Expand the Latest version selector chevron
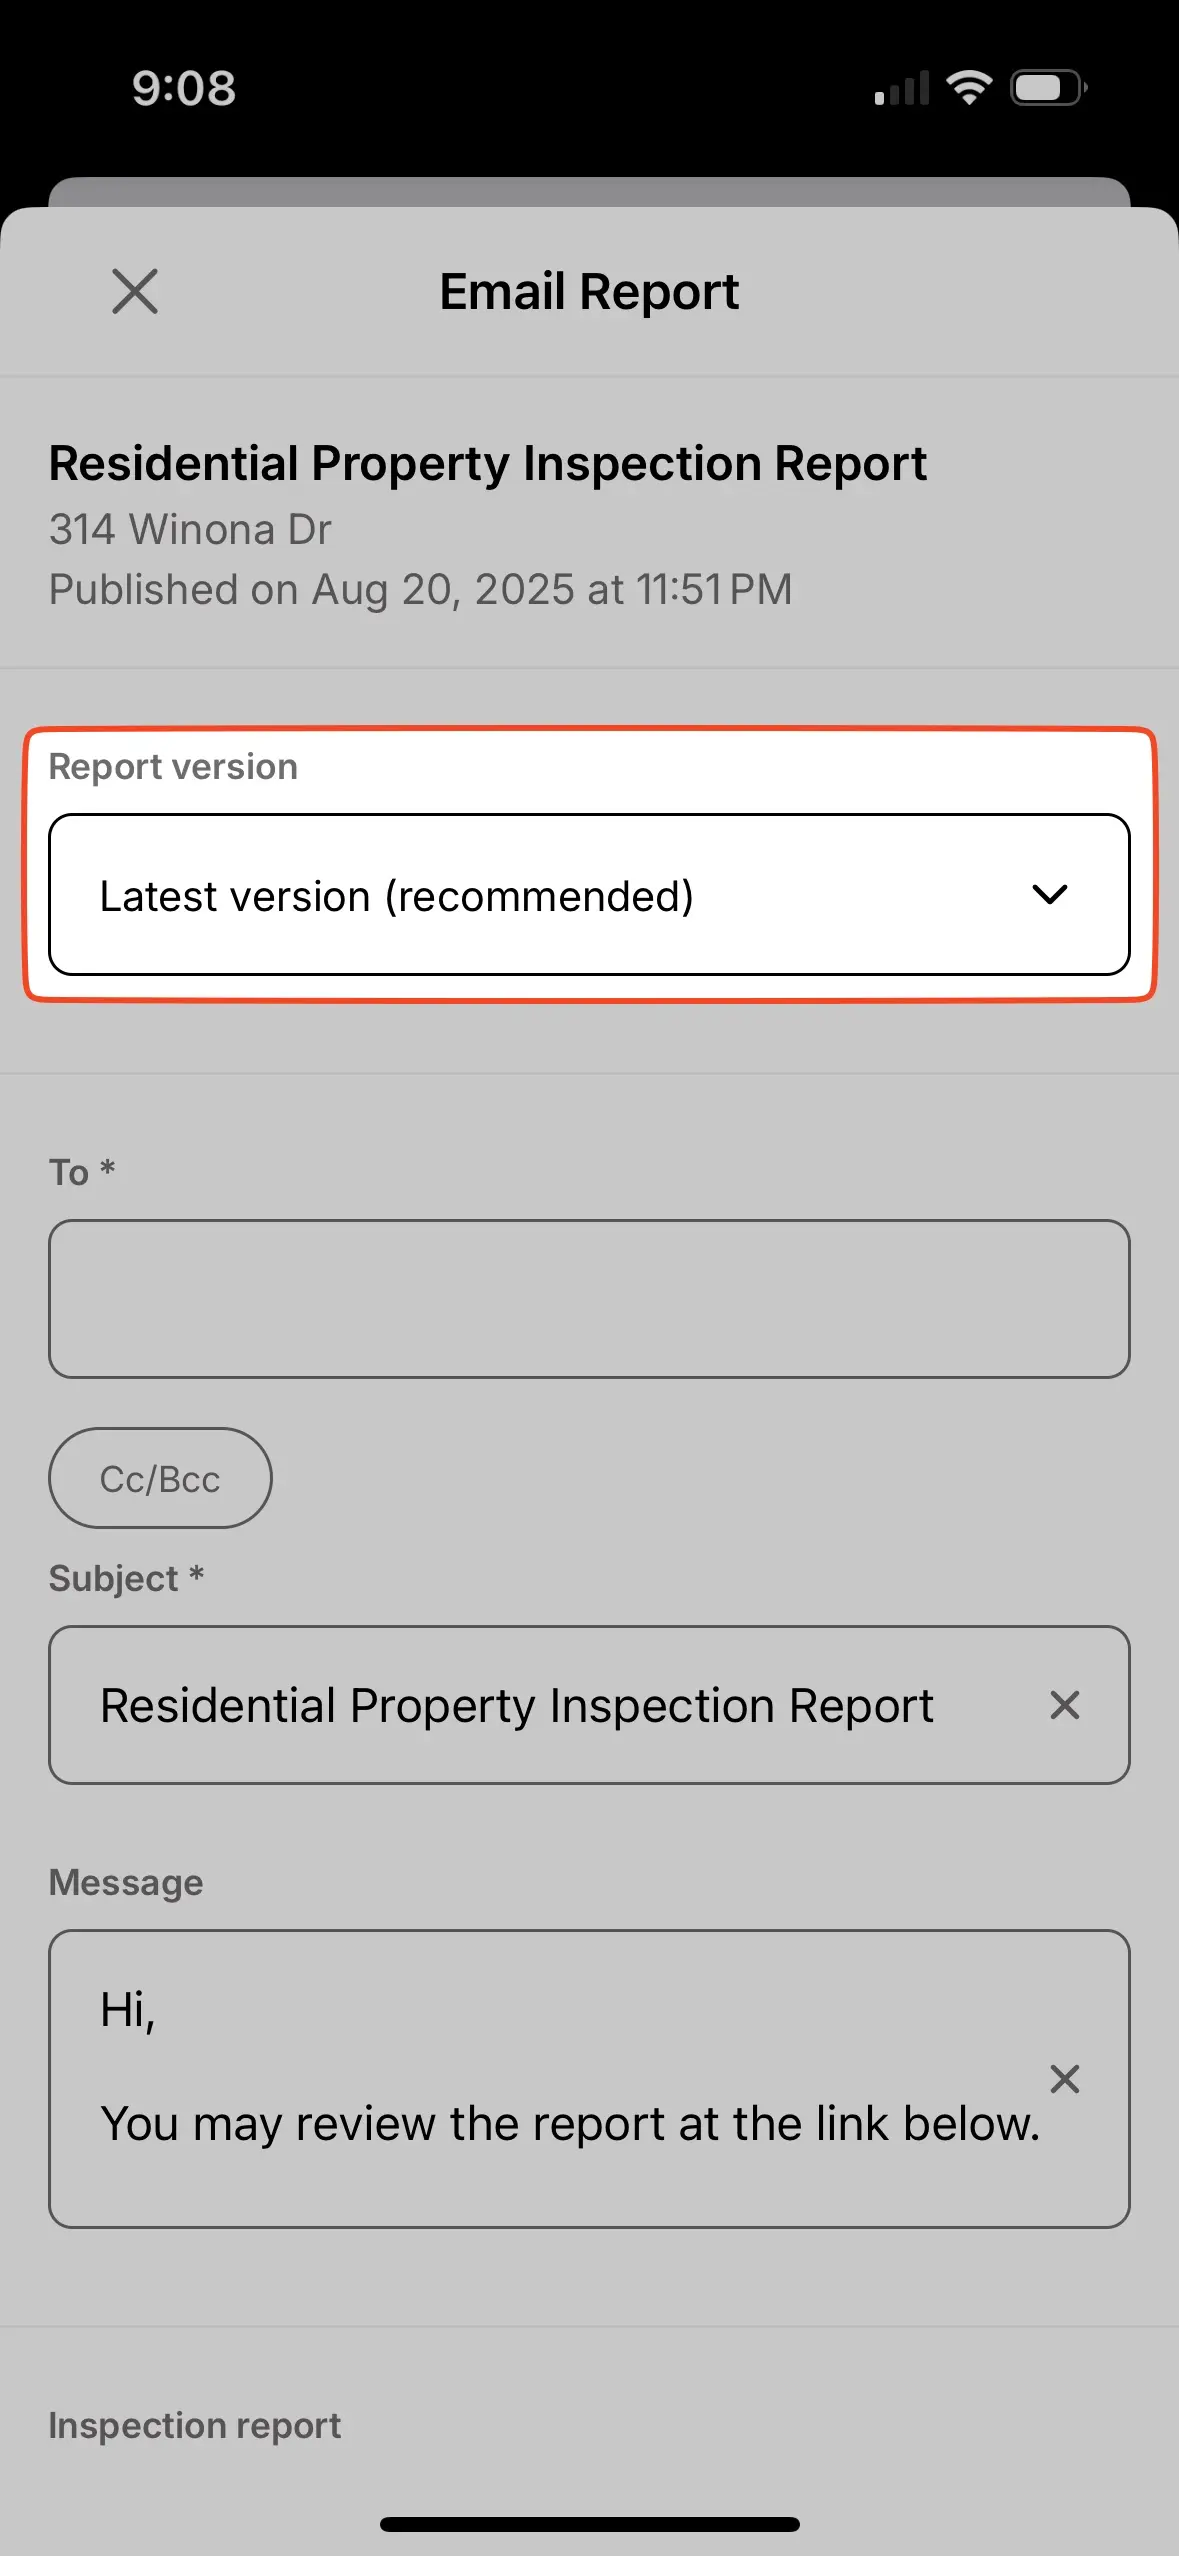Image resolution: width=1179 pixels, height=2556 pixels. (1050, 894)
